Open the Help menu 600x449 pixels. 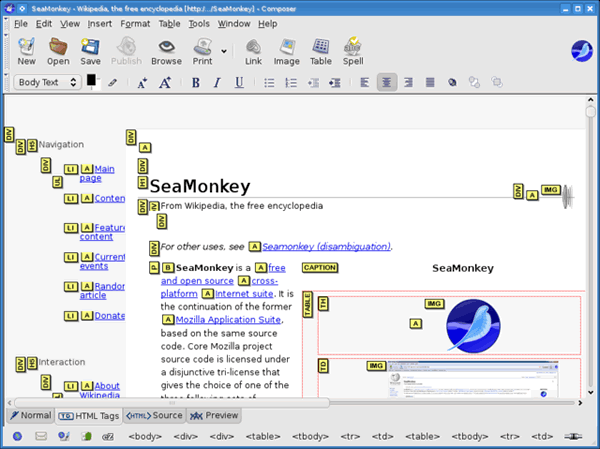point(267,24)
